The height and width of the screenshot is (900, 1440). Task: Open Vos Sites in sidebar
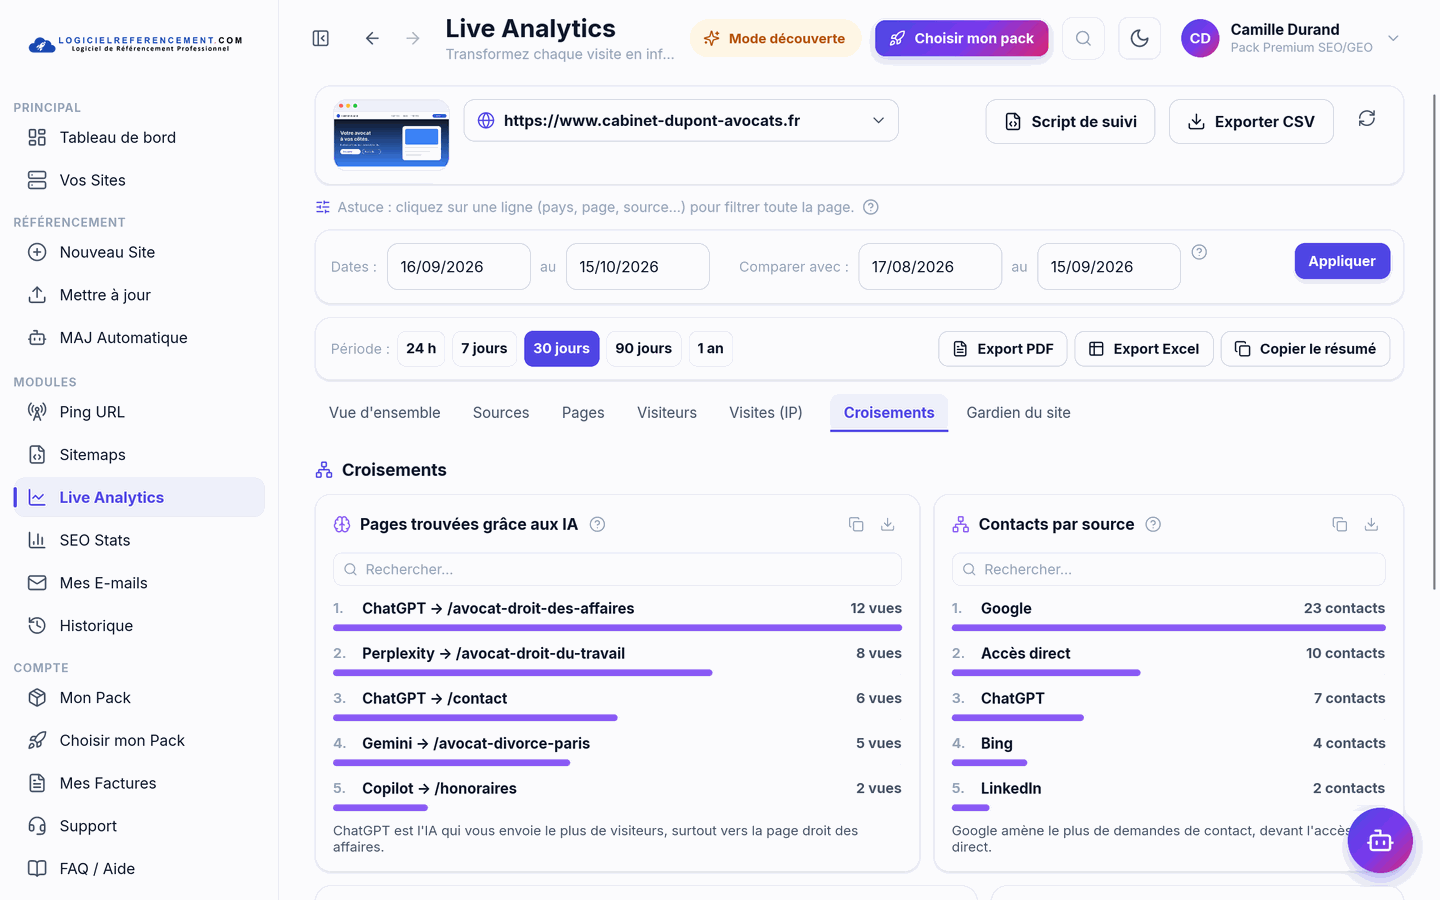click(139, 180)
